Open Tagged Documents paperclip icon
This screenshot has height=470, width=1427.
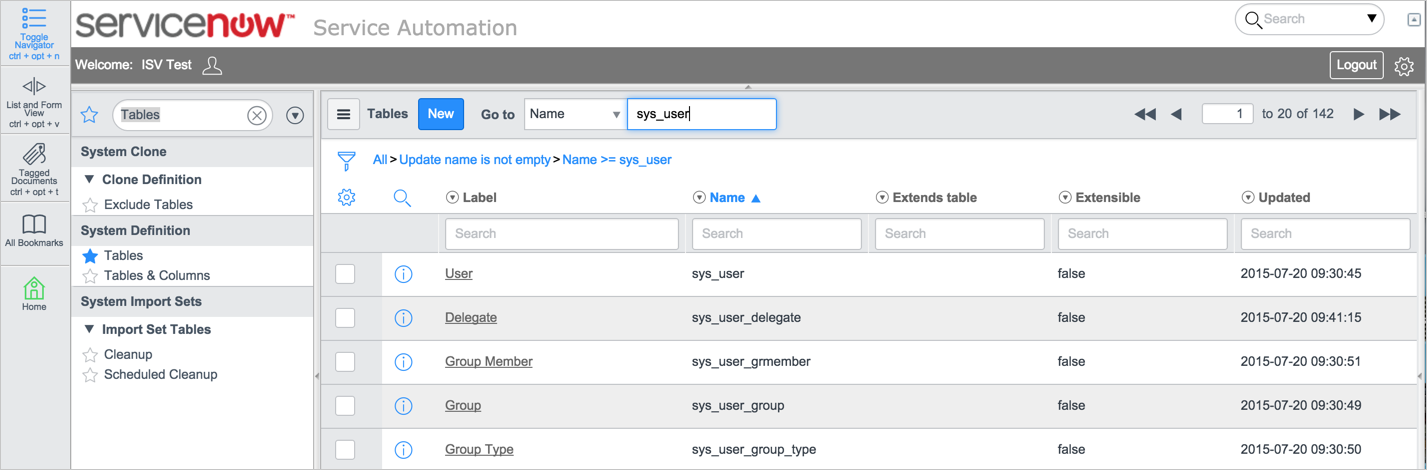click(x=34, y=154)
